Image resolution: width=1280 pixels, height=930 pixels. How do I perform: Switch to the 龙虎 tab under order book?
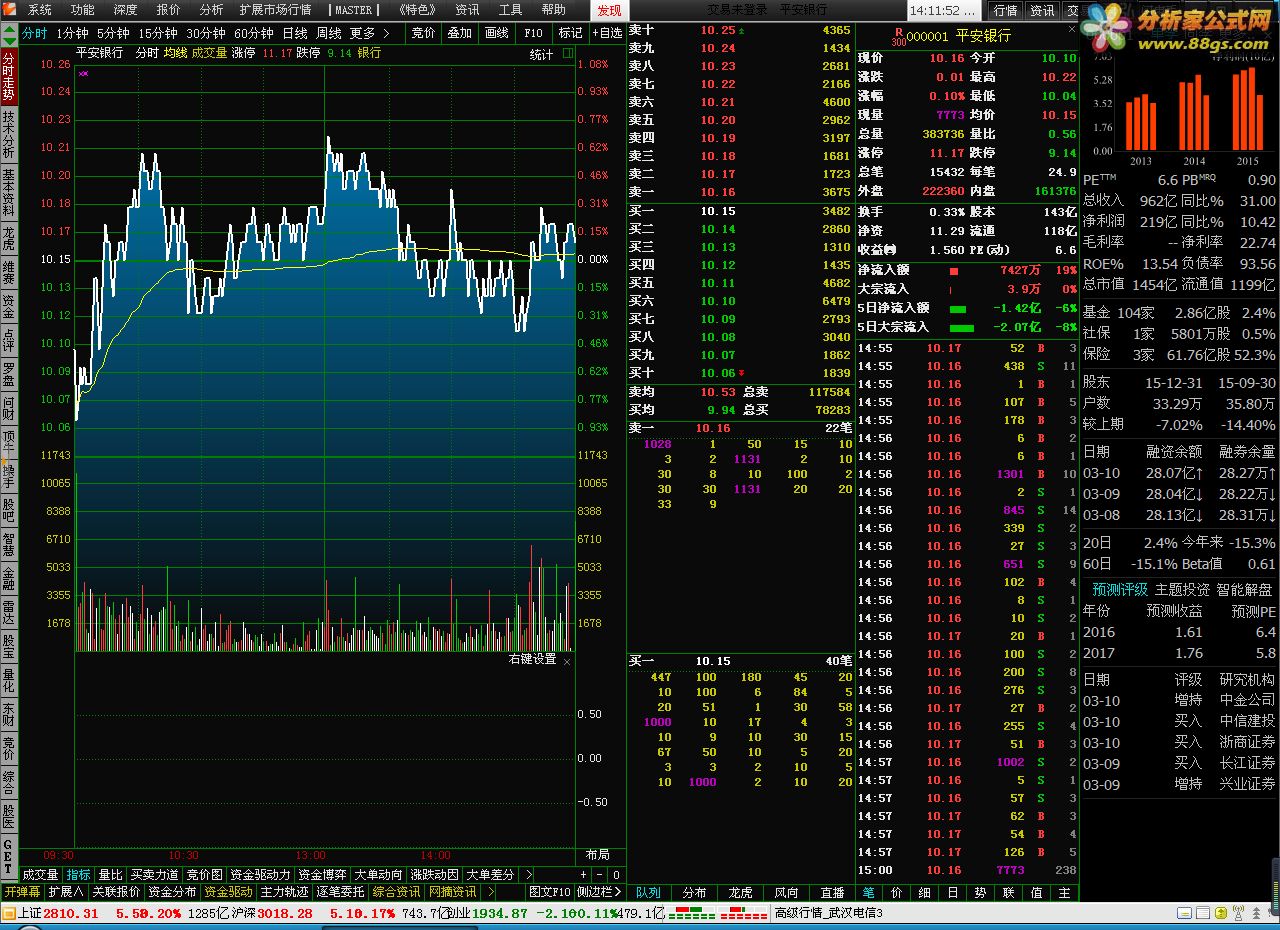point(740,892)
